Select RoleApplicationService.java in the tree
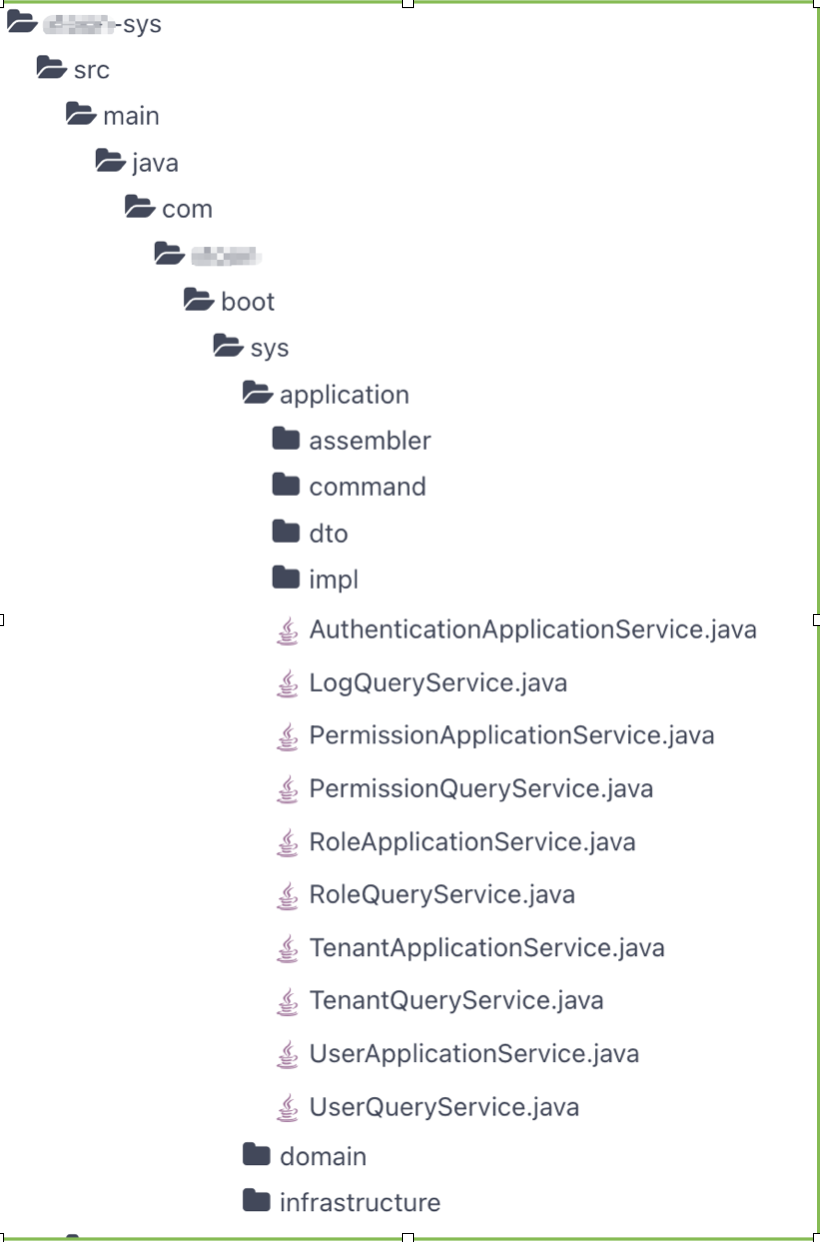Viewport: 820px width, 1242px height. pos(472,842)
